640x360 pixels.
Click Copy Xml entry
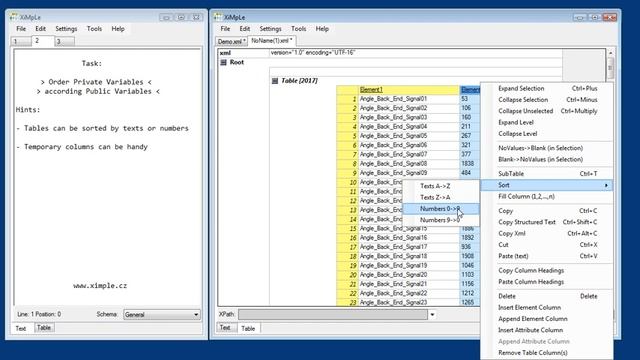(x=547, y=234)
